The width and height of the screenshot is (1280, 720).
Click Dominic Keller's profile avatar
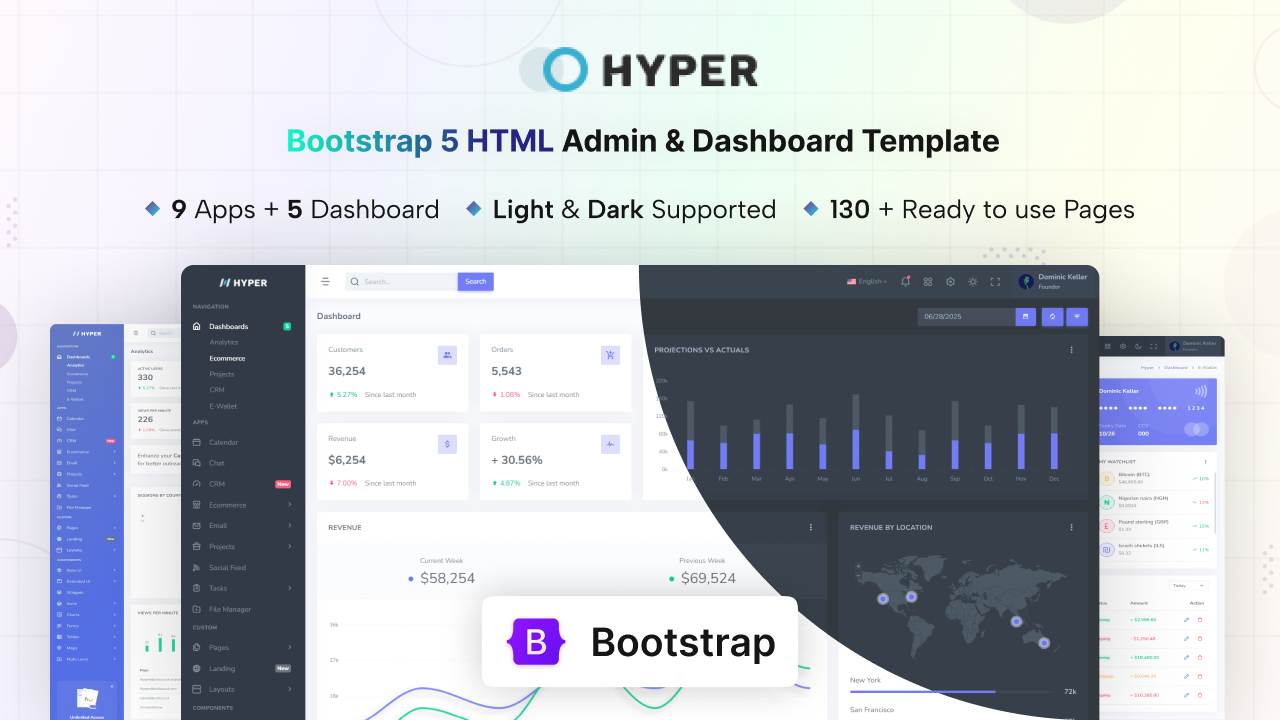point(1026,282)
